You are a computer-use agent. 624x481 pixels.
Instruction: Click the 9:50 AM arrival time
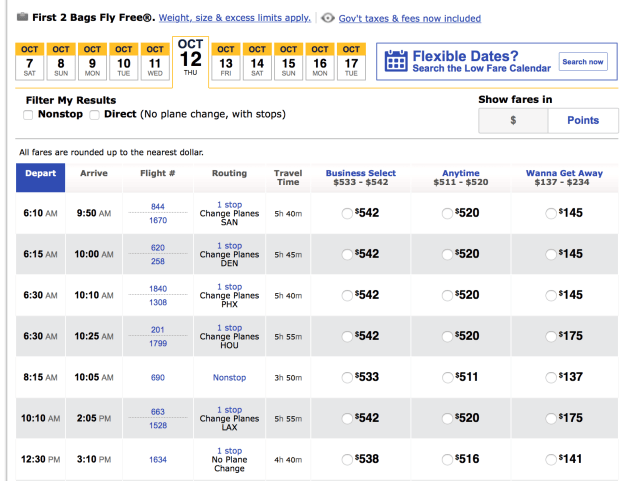click(94, 213)
